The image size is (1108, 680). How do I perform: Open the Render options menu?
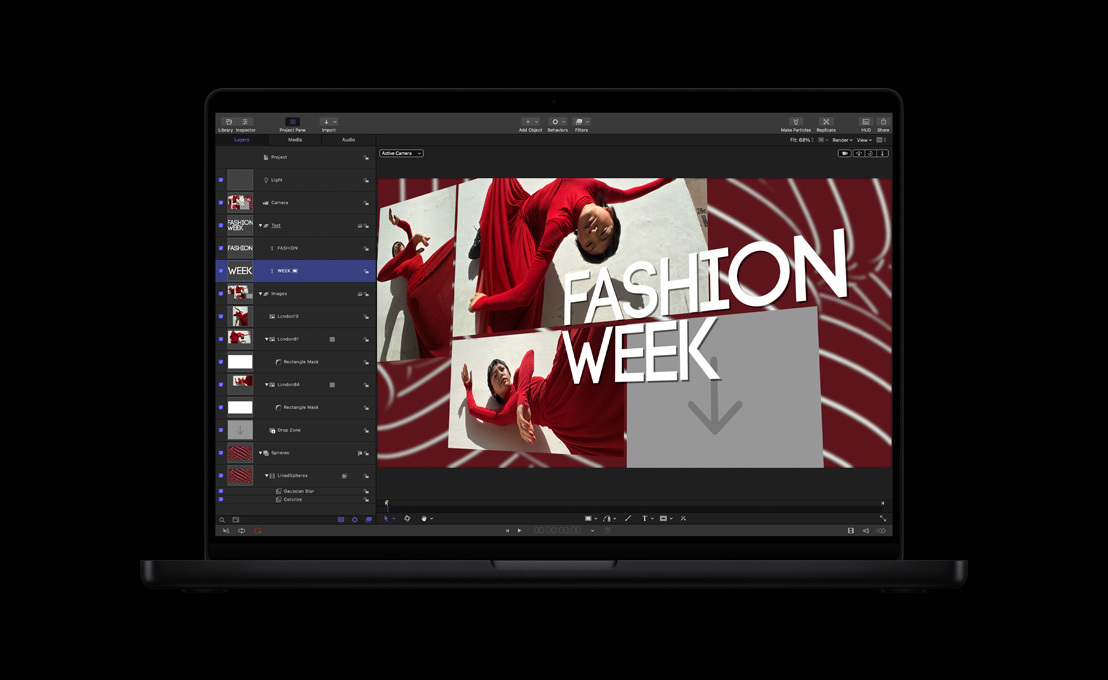(x=842, y=140)
